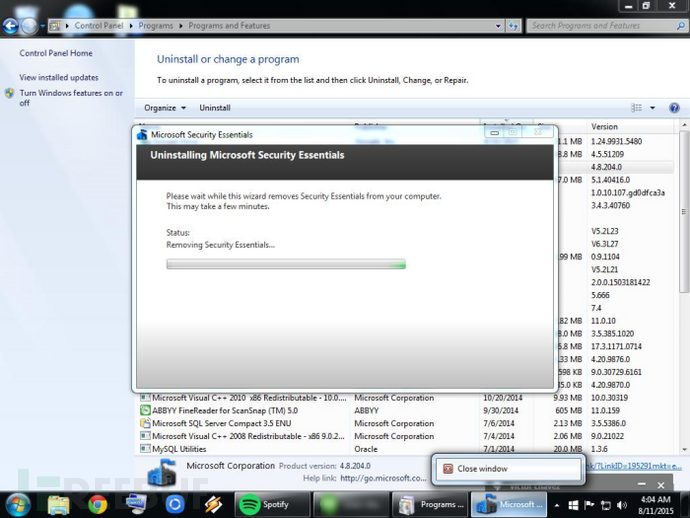Click the 9/30/2014 install date
The height and width of the screenshot is (518, 690).
[x=501, y=411]
